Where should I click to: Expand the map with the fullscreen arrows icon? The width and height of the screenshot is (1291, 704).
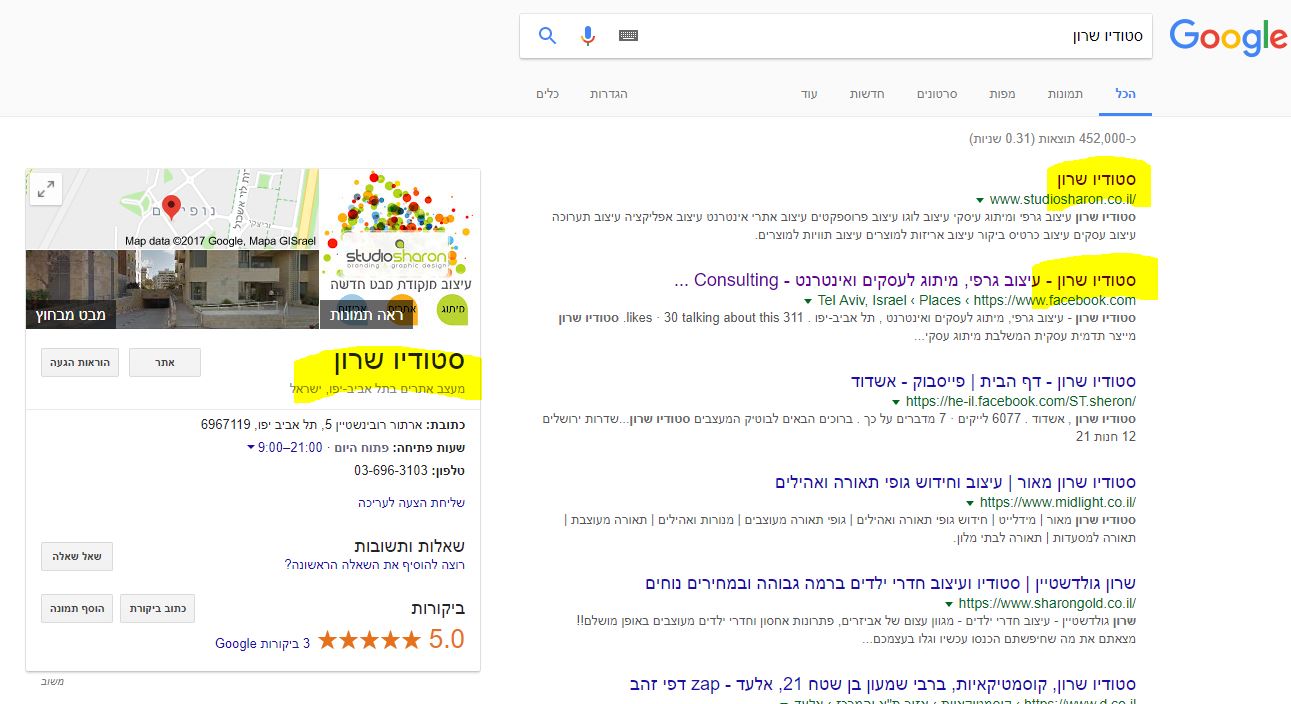click(46, 189)
